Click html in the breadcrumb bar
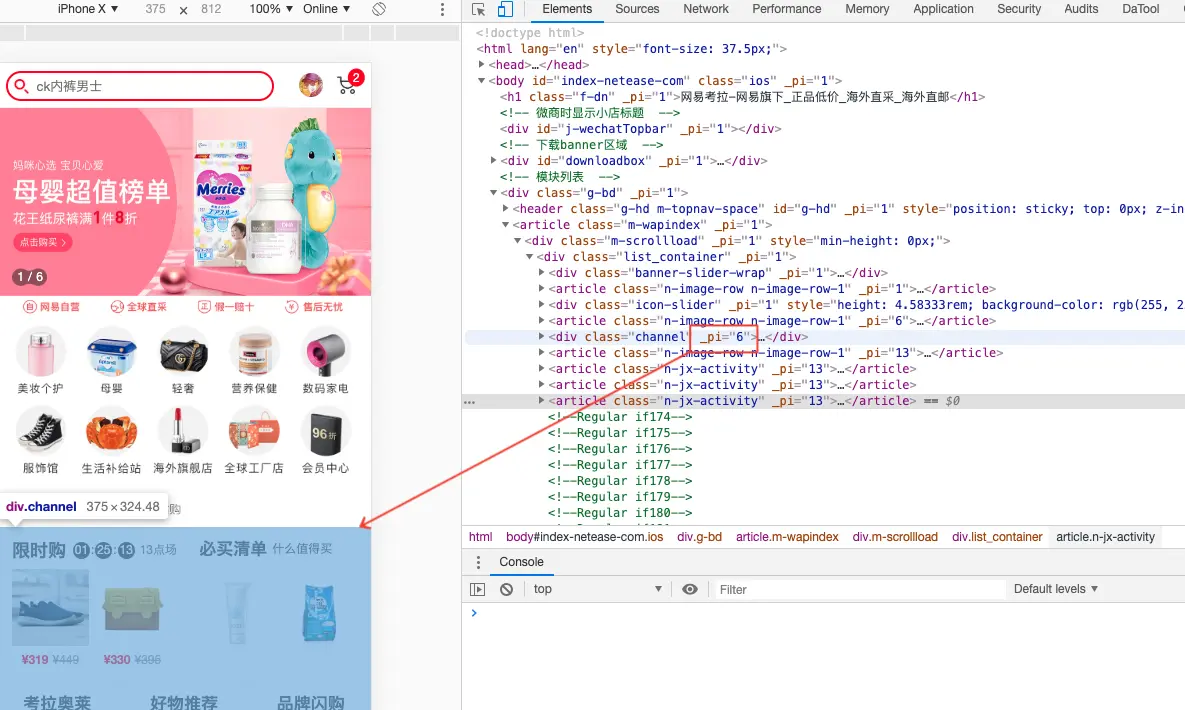This screenshot has height=710, width=1185. click(x=481, y=537)
